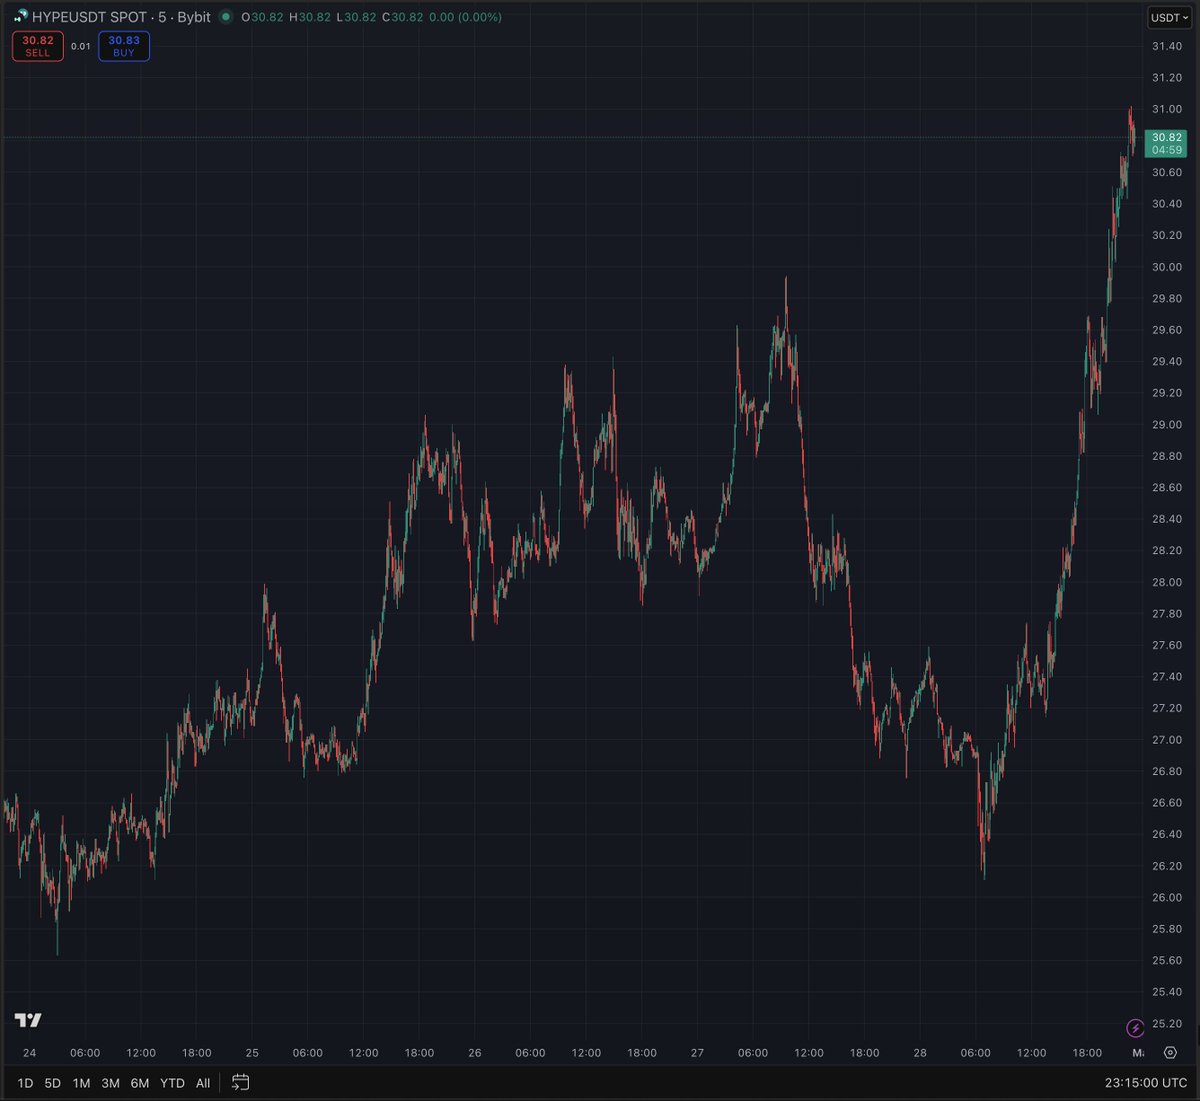Select the 3M time range
This screenshot has height=1101, width=1200.
tap(110, 1083)
